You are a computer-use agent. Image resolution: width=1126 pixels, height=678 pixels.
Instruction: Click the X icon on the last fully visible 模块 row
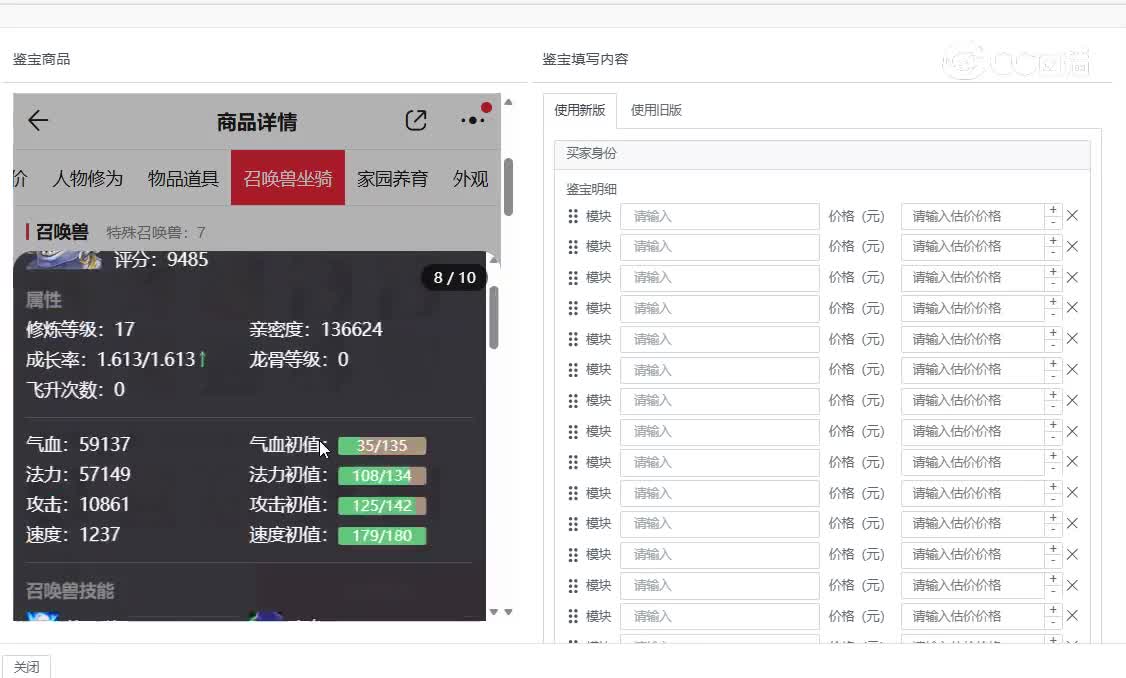pos(1072,616)
